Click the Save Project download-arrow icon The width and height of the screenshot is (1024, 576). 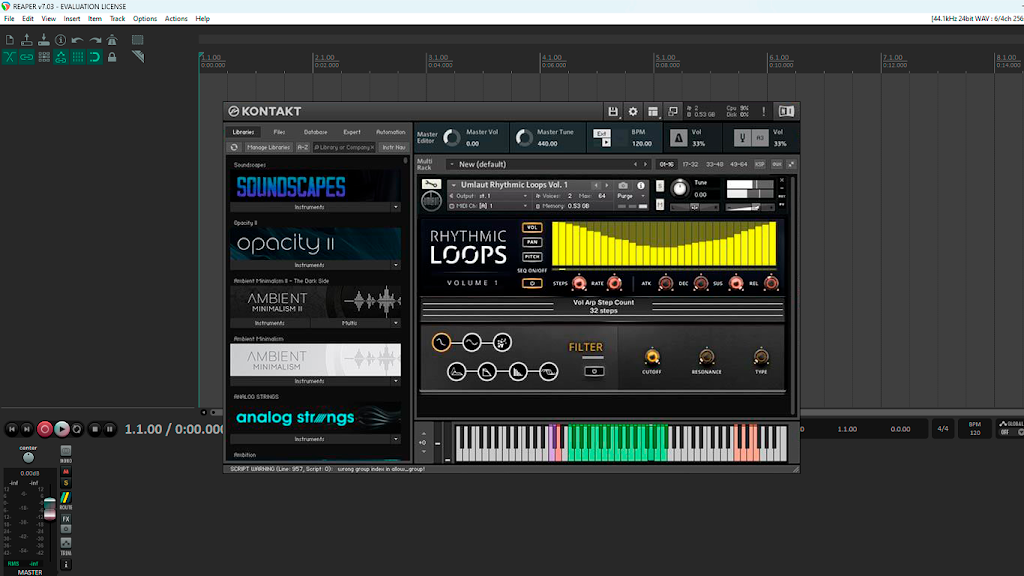(44, 40)
